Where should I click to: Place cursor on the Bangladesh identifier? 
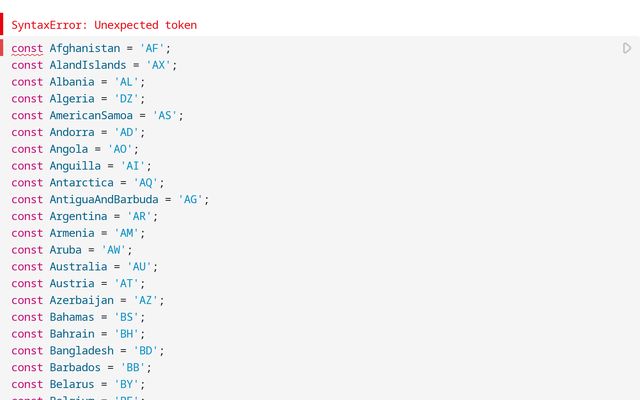82,351
